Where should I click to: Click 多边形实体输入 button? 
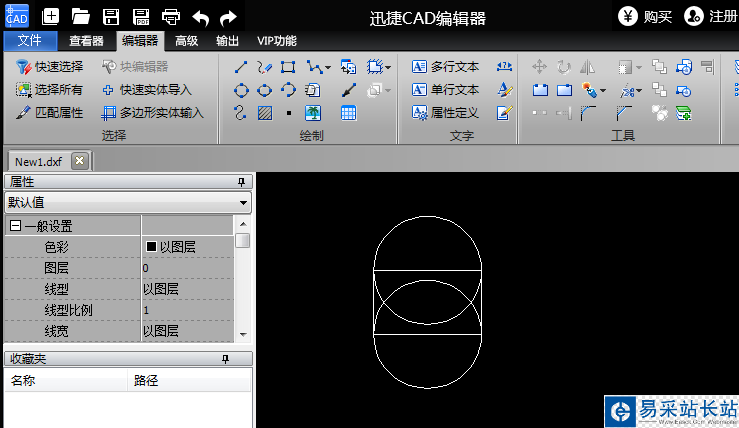pos(153,113)
